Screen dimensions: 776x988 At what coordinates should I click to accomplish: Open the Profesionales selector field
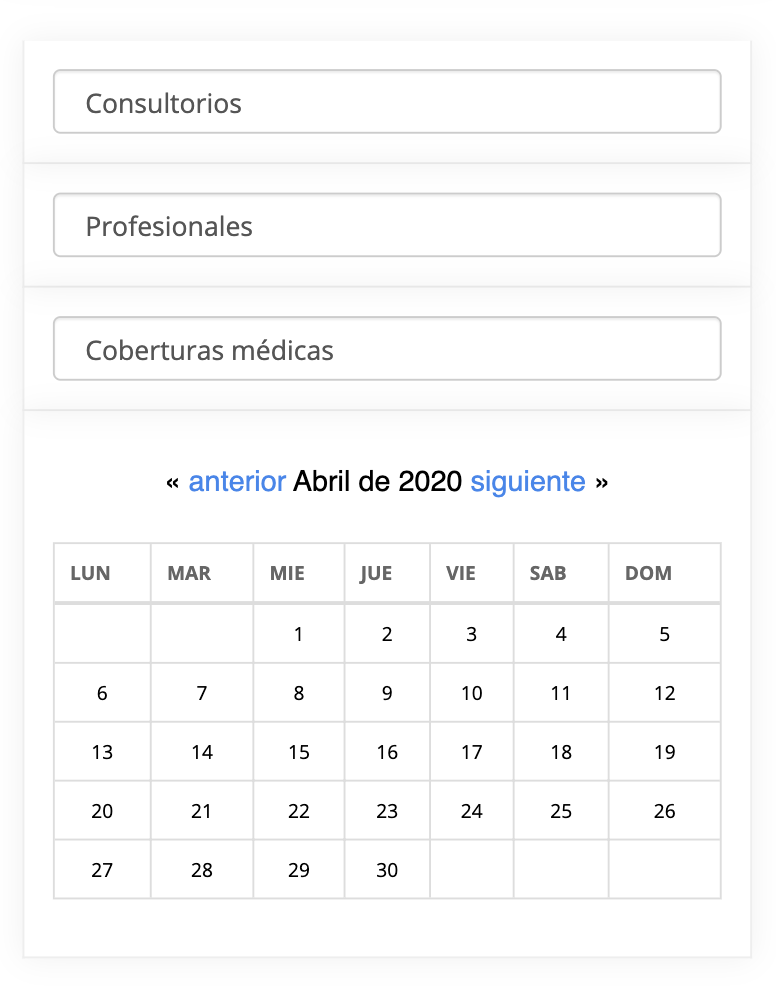click(x=387, y=225)
